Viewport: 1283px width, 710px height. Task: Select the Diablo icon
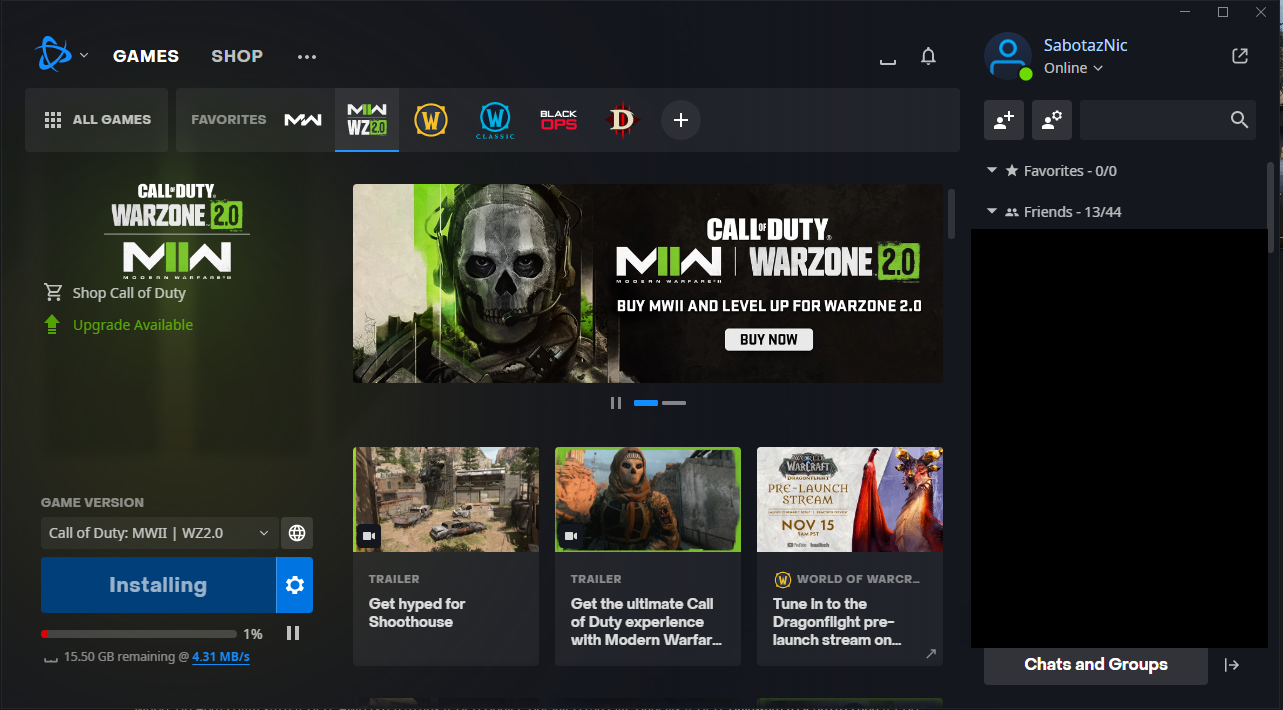coord(622,120)
